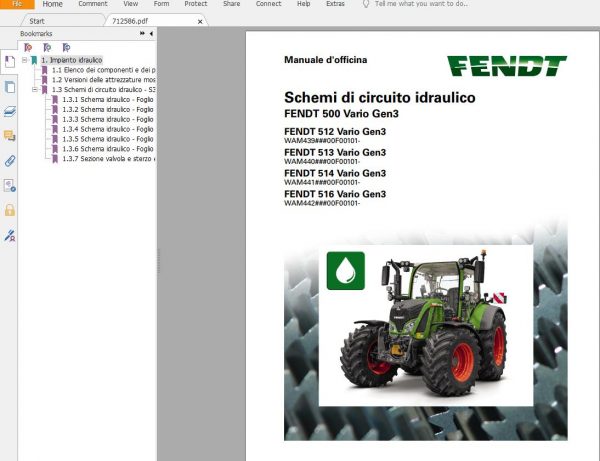Click the lightbulb icon beside Tell me

[366, 4]
